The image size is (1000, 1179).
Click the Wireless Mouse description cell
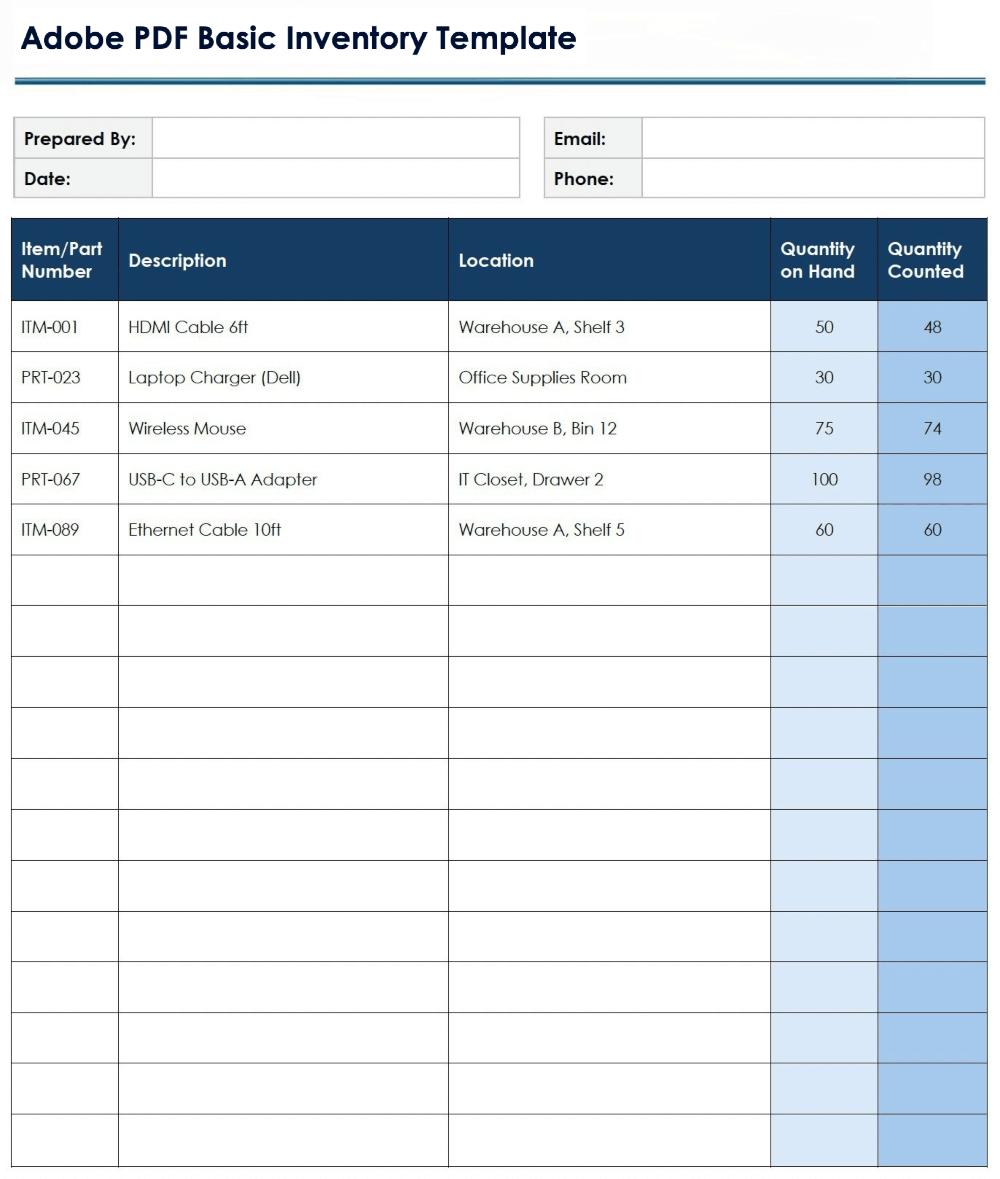(x=187, y=429)
